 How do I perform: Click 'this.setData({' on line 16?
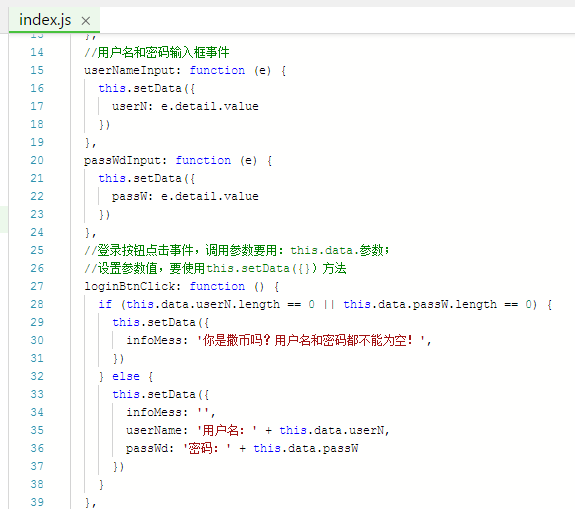pos(147,88)
